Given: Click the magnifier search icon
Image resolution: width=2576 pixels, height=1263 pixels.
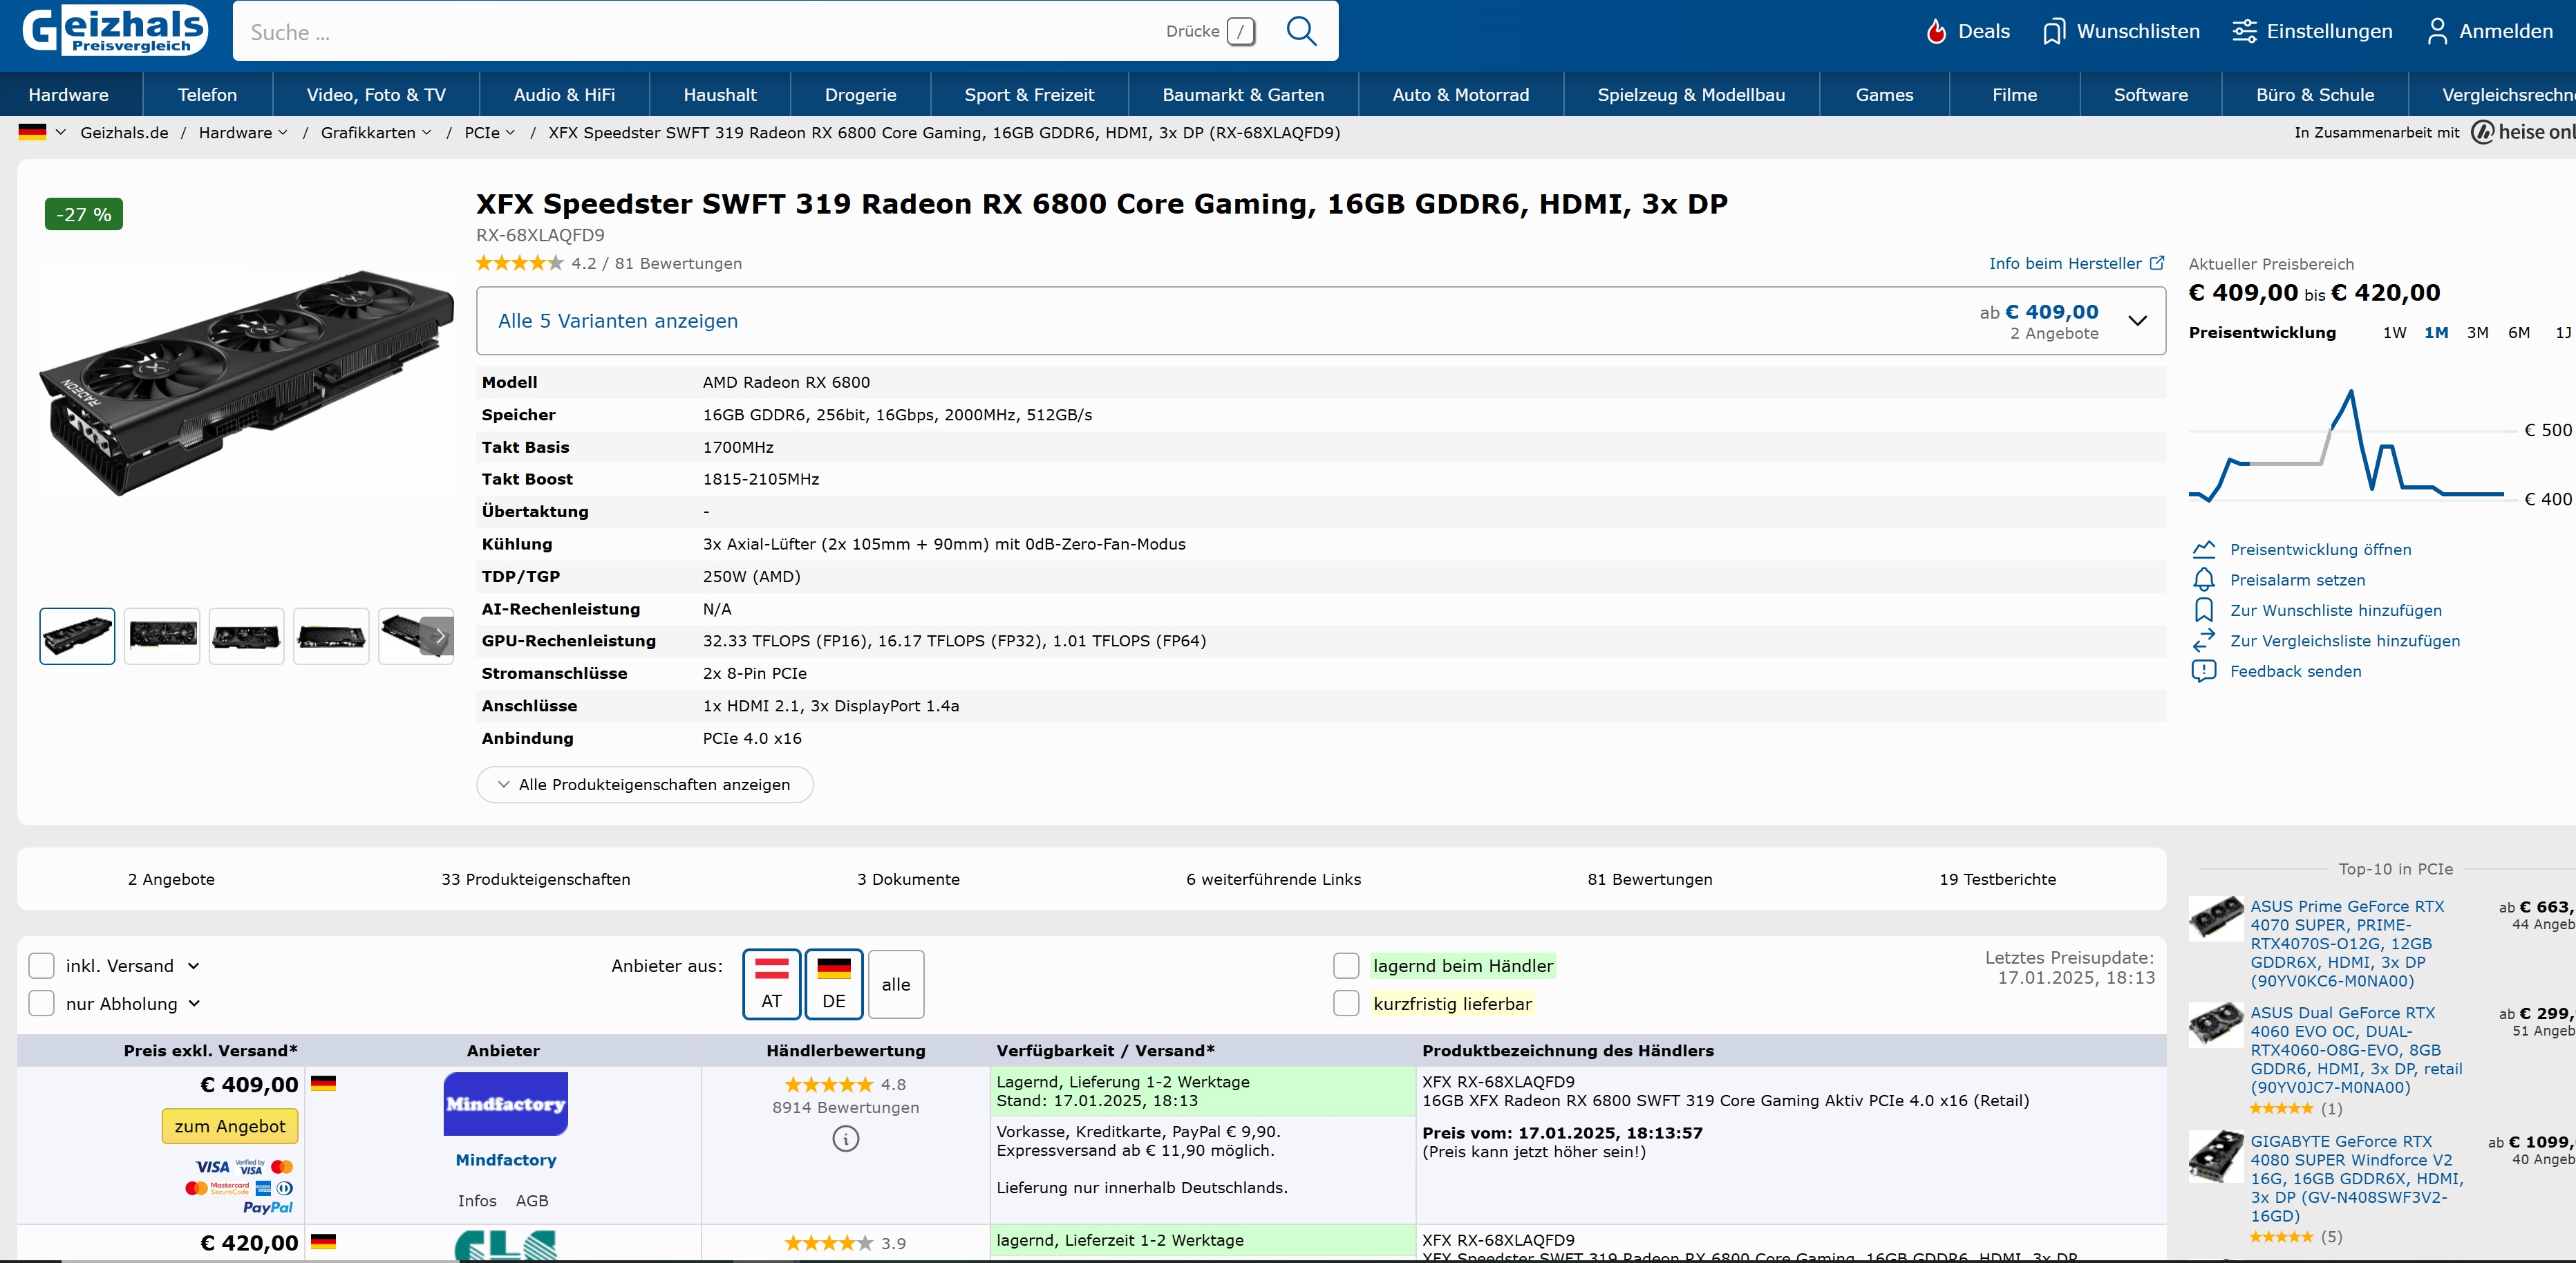Looking at the screenshot, I should tap(1300, 31).
